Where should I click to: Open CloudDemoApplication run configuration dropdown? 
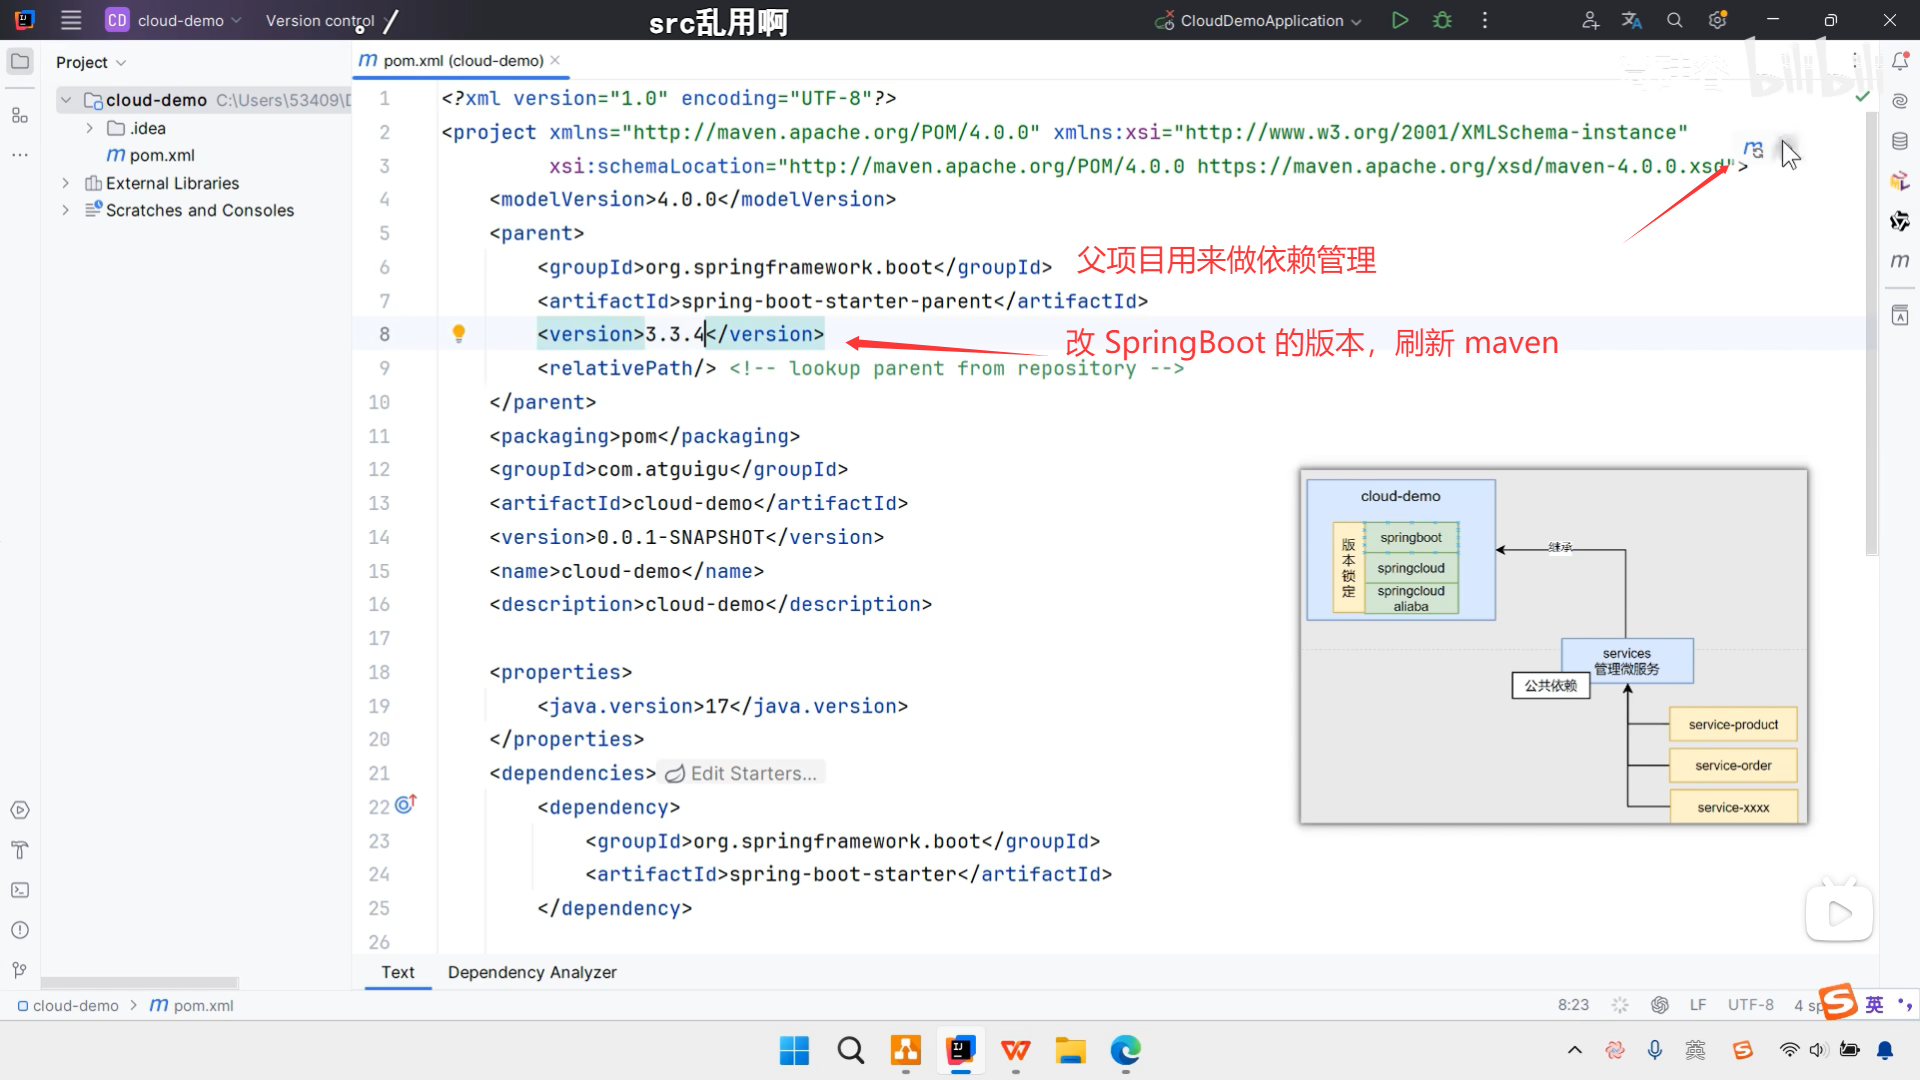tap(1260, 20)
